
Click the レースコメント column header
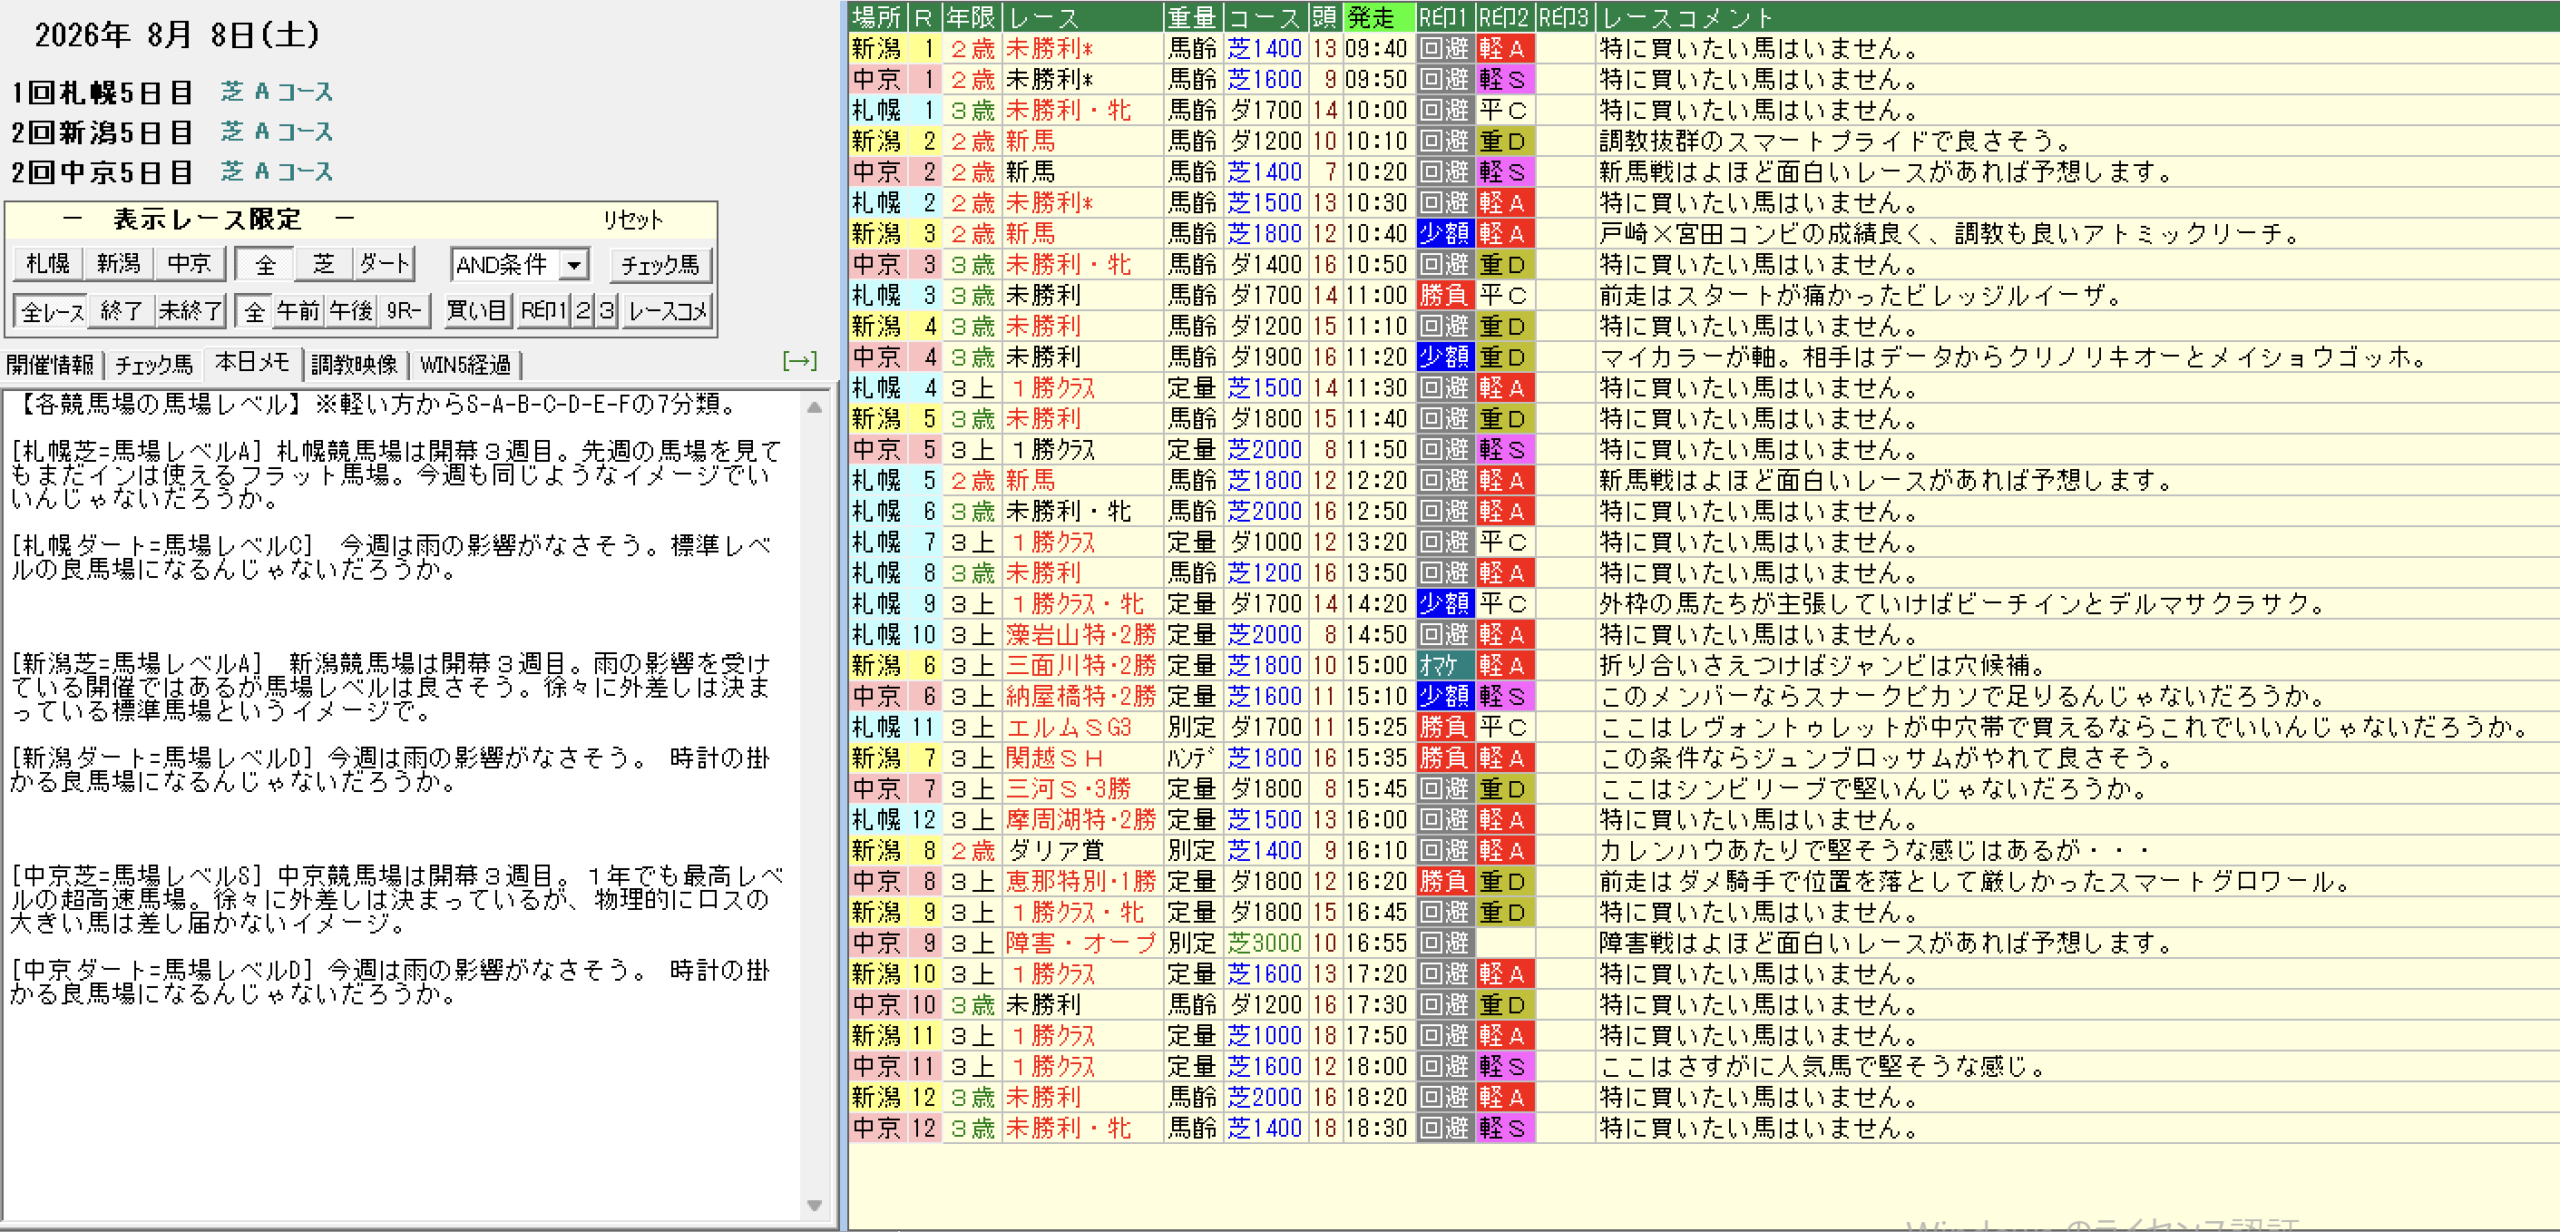[x=2076, y=17]
